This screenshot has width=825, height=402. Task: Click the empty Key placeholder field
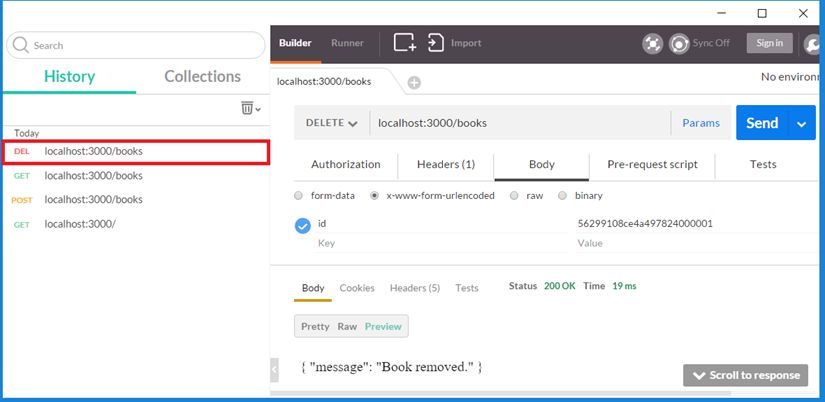pos(441,244)
